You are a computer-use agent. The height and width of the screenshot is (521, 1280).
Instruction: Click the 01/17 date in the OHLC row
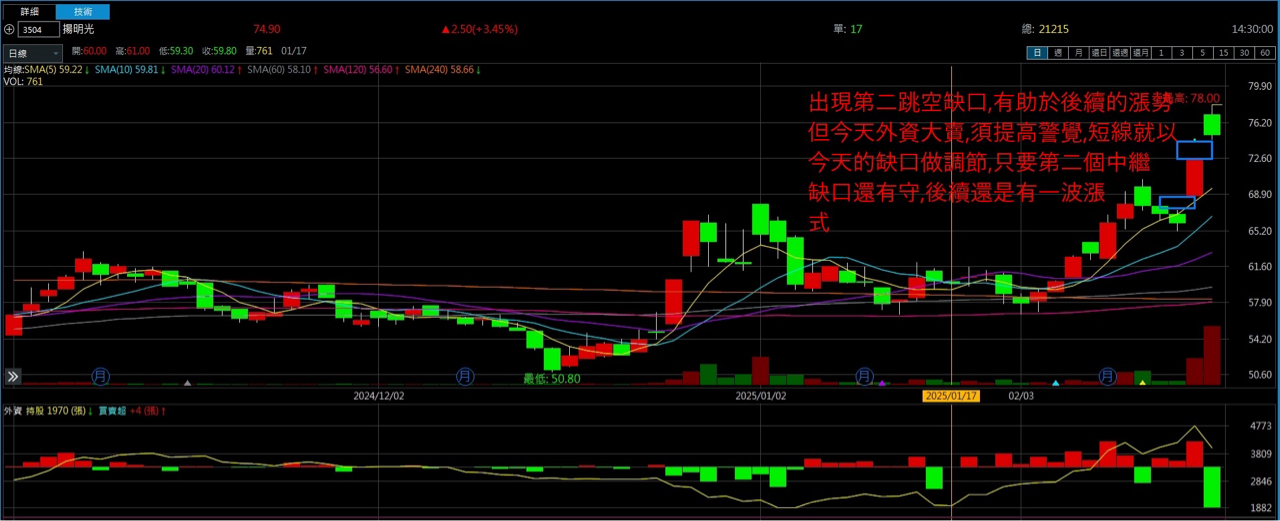pyautogui.click(x=294, y=51)
